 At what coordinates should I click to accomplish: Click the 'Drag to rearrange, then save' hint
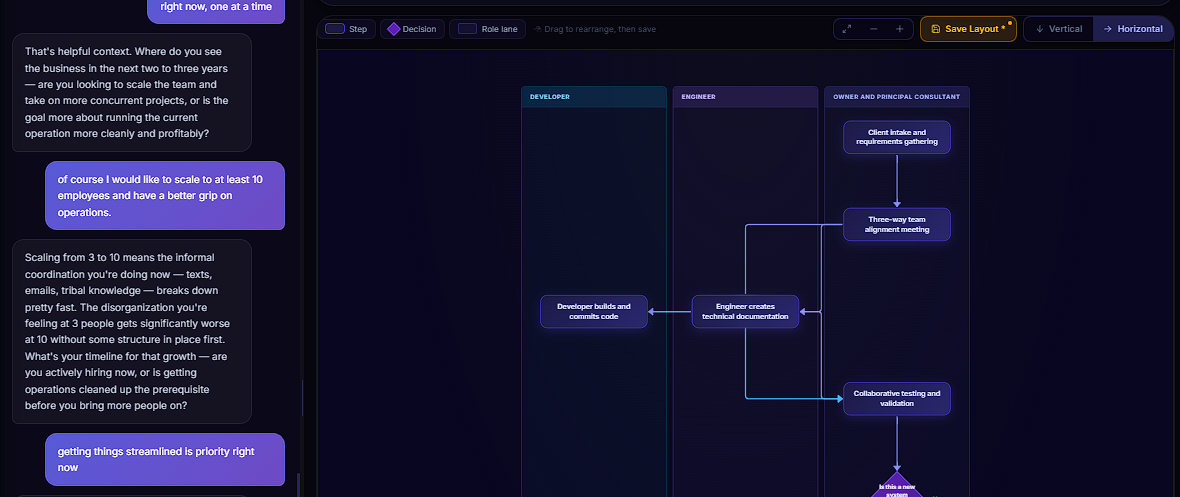point(595,29)
